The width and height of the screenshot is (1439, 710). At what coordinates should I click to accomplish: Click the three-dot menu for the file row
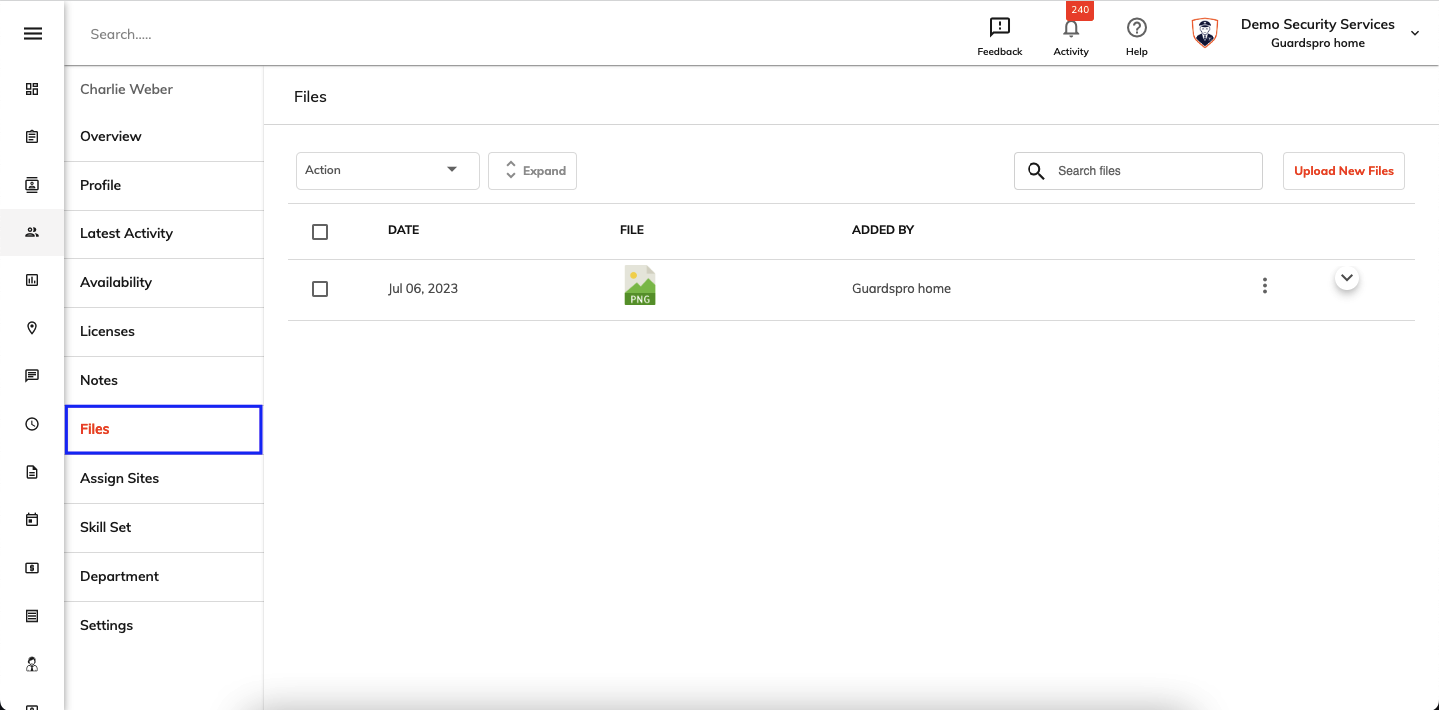(x=1265, y=286)
